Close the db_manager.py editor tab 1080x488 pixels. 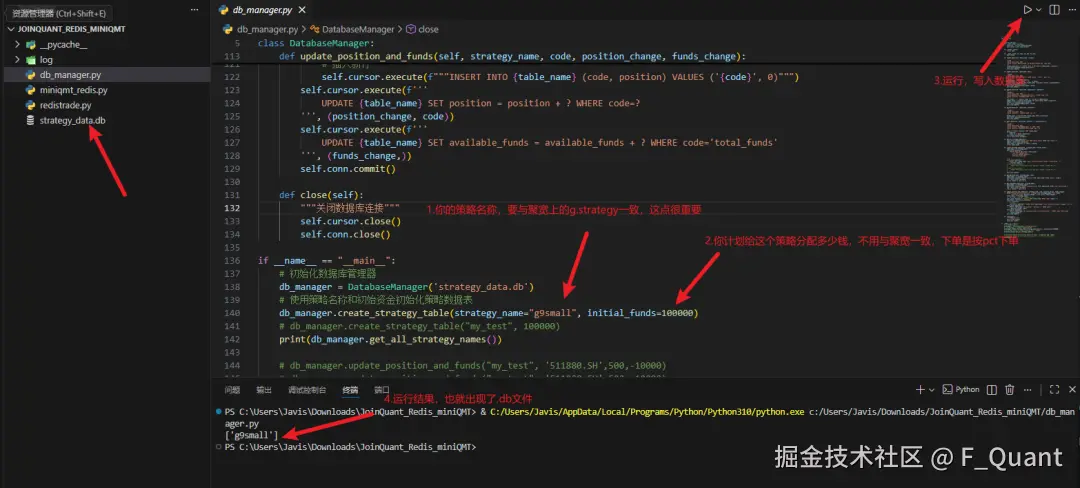pos(302,10)
